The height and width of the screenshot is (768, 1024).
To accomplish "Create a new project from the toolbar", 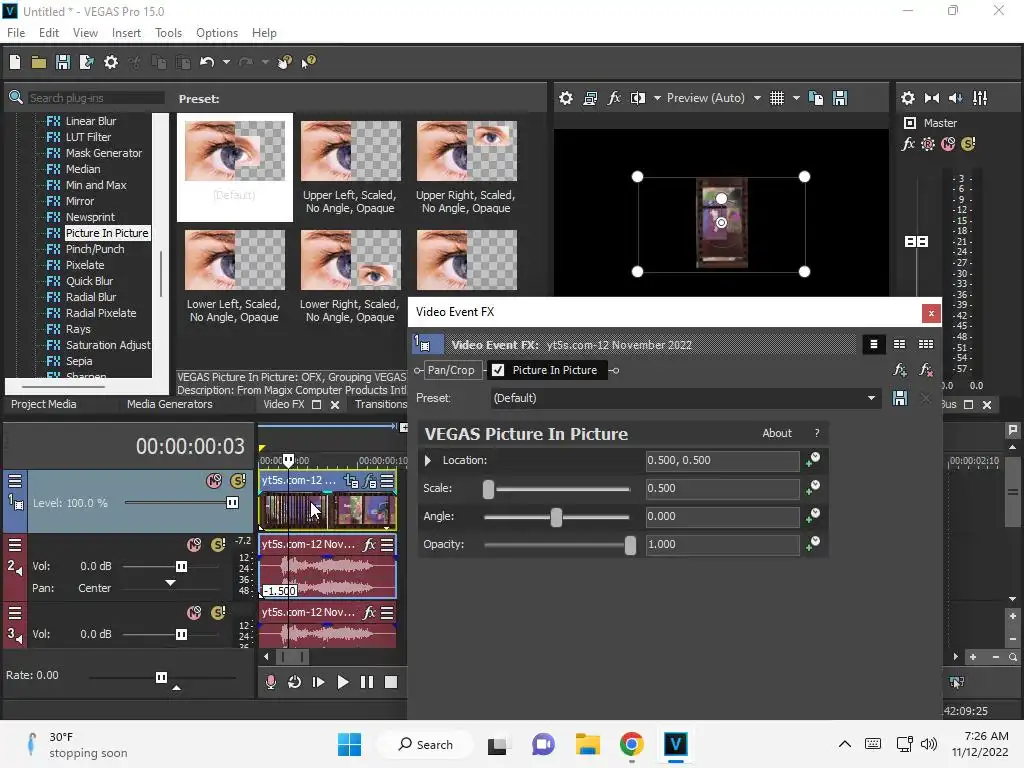I will click(15, 62).
